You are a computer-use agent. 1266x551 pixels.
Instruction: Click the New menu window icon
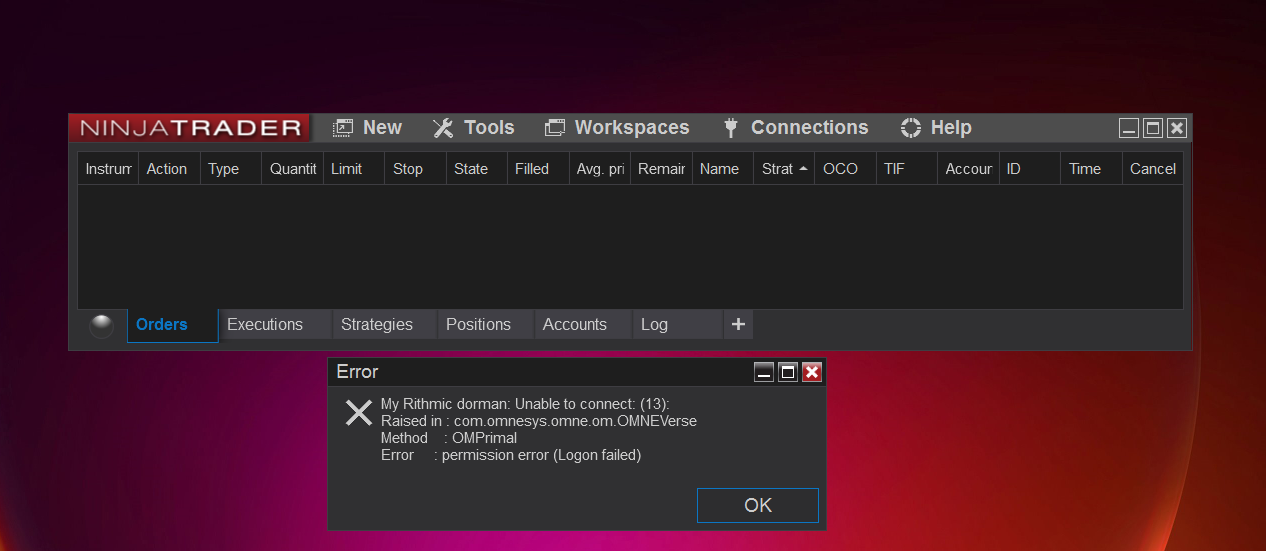click(343, 128)
